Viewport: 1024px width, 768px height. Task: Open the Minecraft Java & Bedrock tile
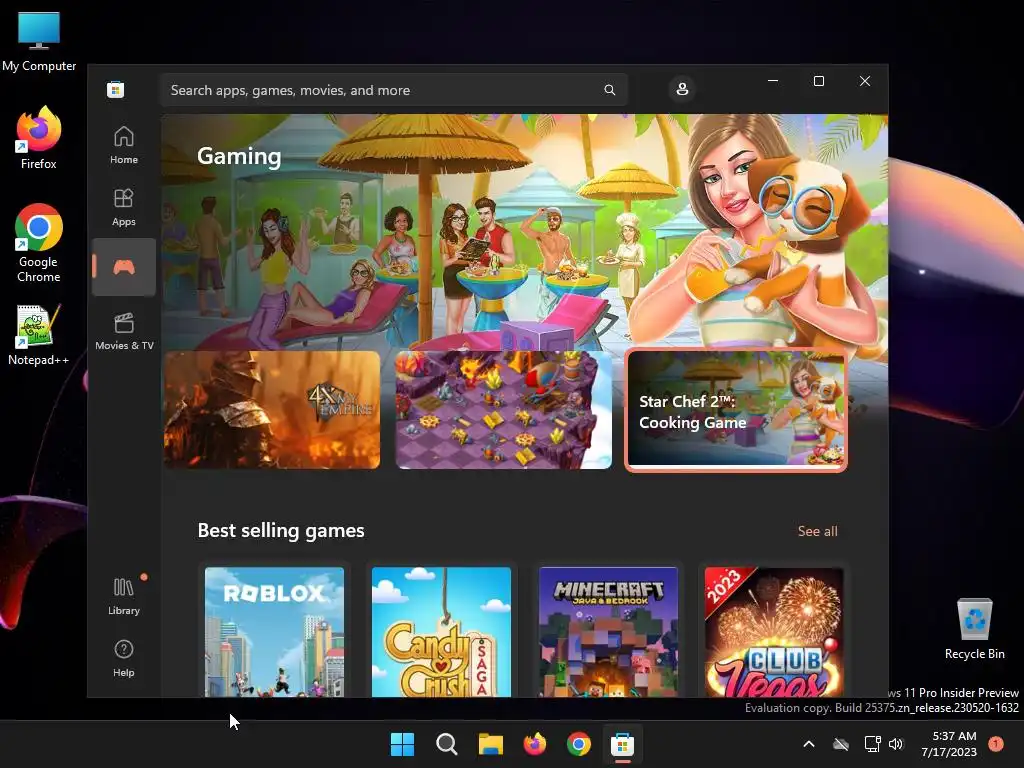609,632
